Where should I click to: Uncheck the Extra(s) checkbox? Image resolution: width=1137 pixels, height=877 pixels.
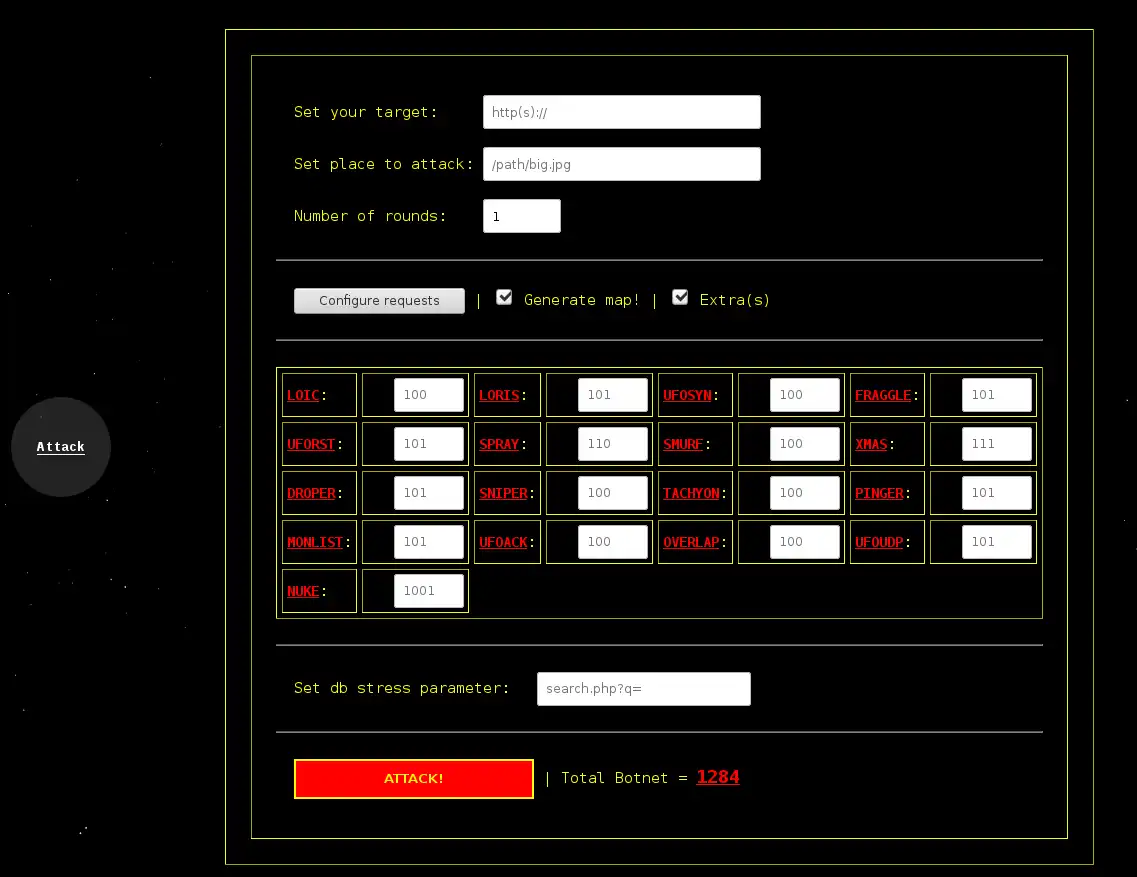pyautogui.click(x=679, y=297)
